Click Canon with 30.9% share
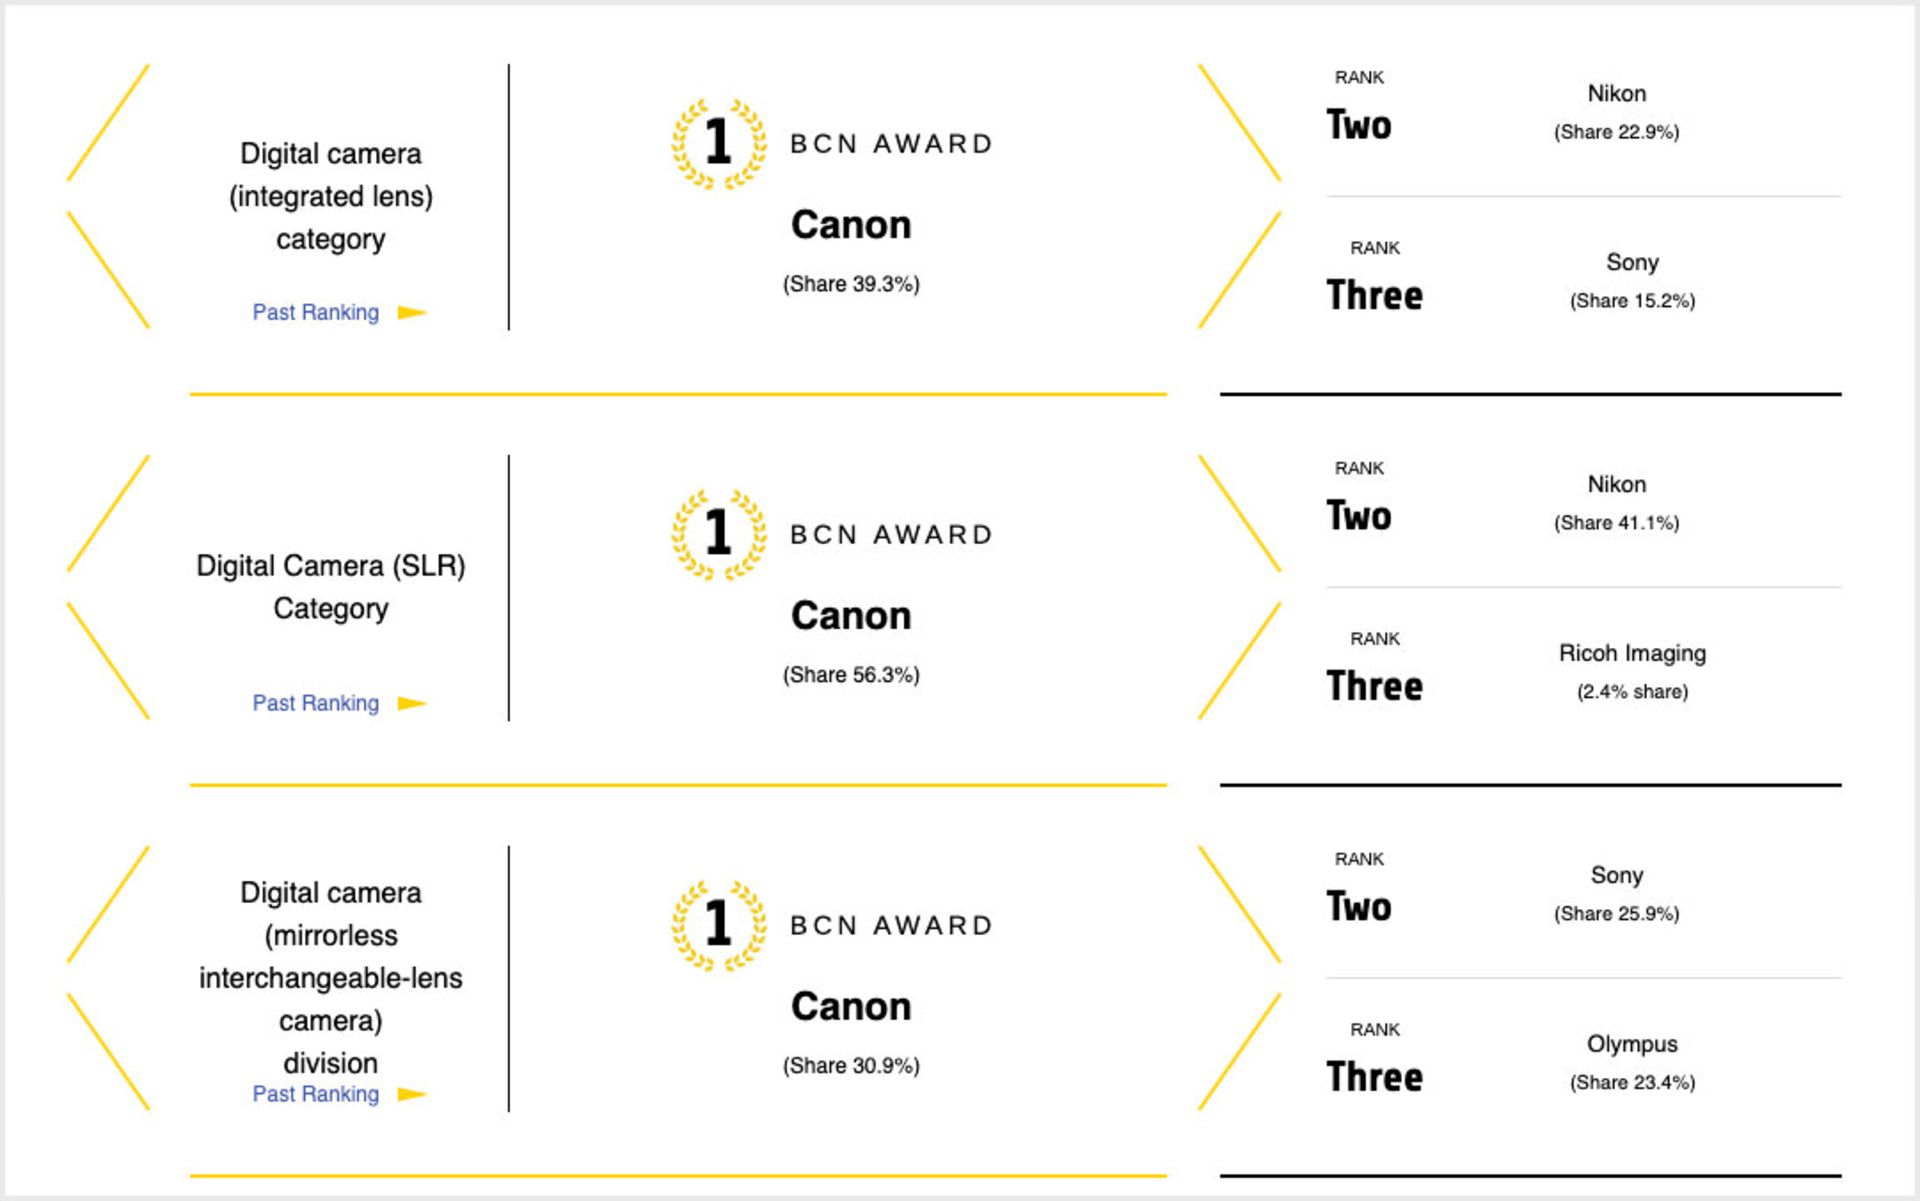The image size is (1920, 1201). (x=851, y=1007)
